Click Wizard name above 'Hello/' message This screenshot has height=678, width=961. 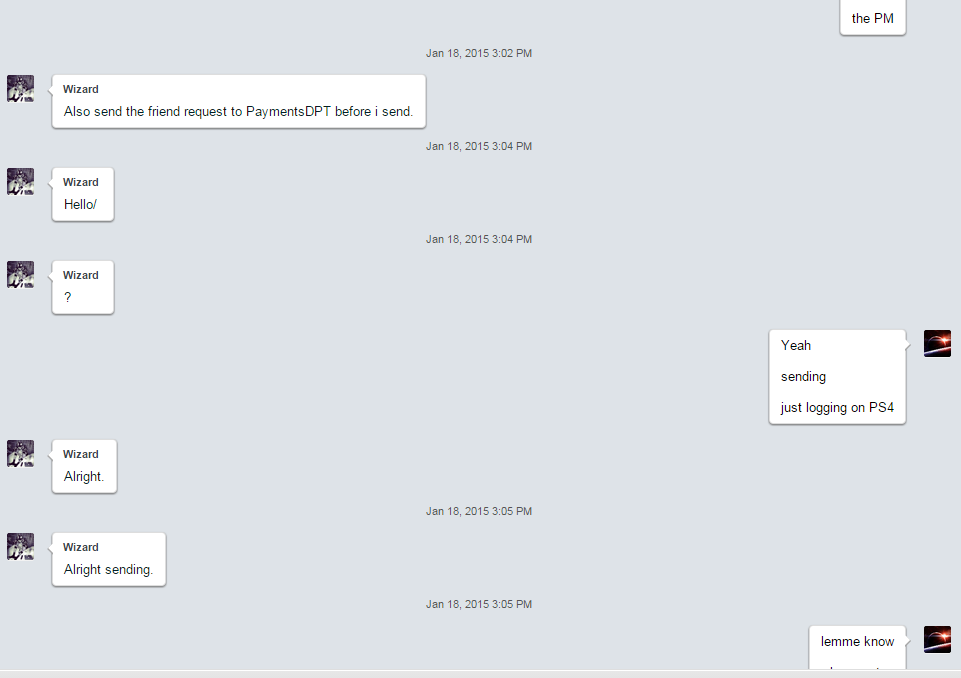(80, 182)
